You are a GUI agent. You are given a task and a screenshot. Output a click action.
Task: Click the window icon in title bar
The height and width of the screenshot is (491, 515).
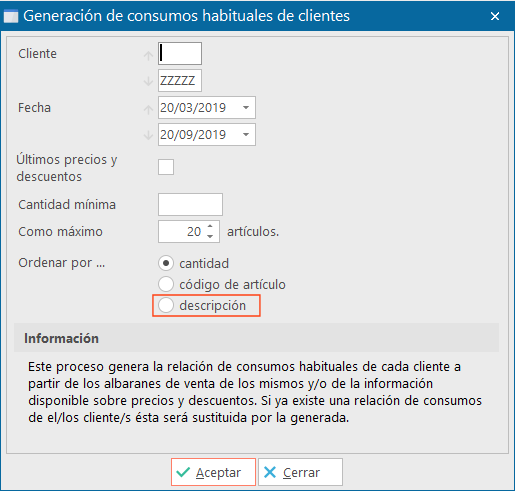coord(11,16)
